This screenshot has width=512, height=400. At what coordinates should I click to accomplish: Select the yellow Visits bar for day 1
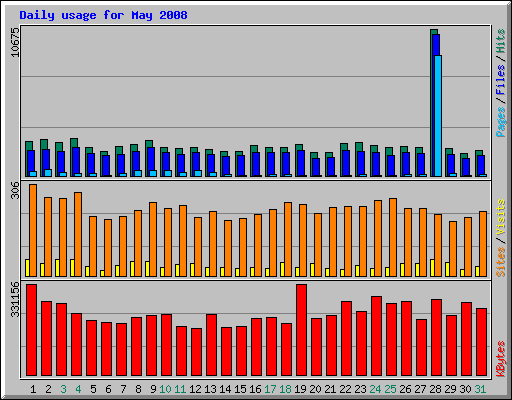27,268
